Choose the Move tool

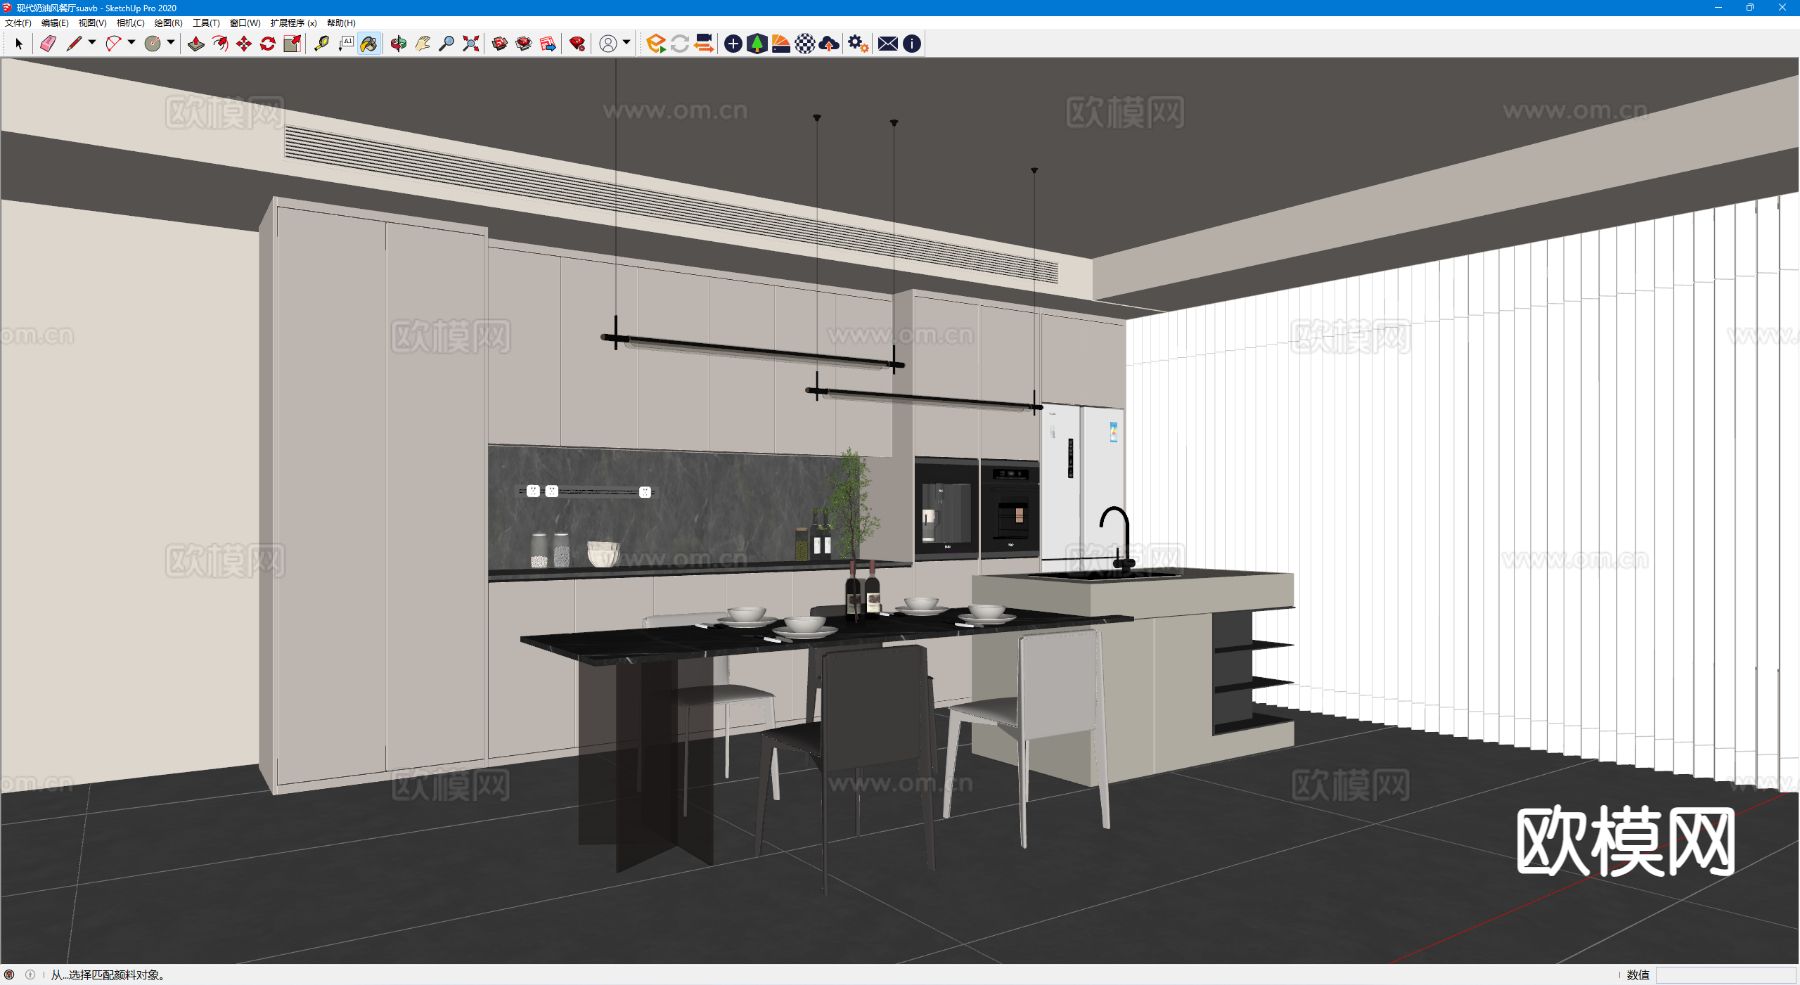click(244, 44)
